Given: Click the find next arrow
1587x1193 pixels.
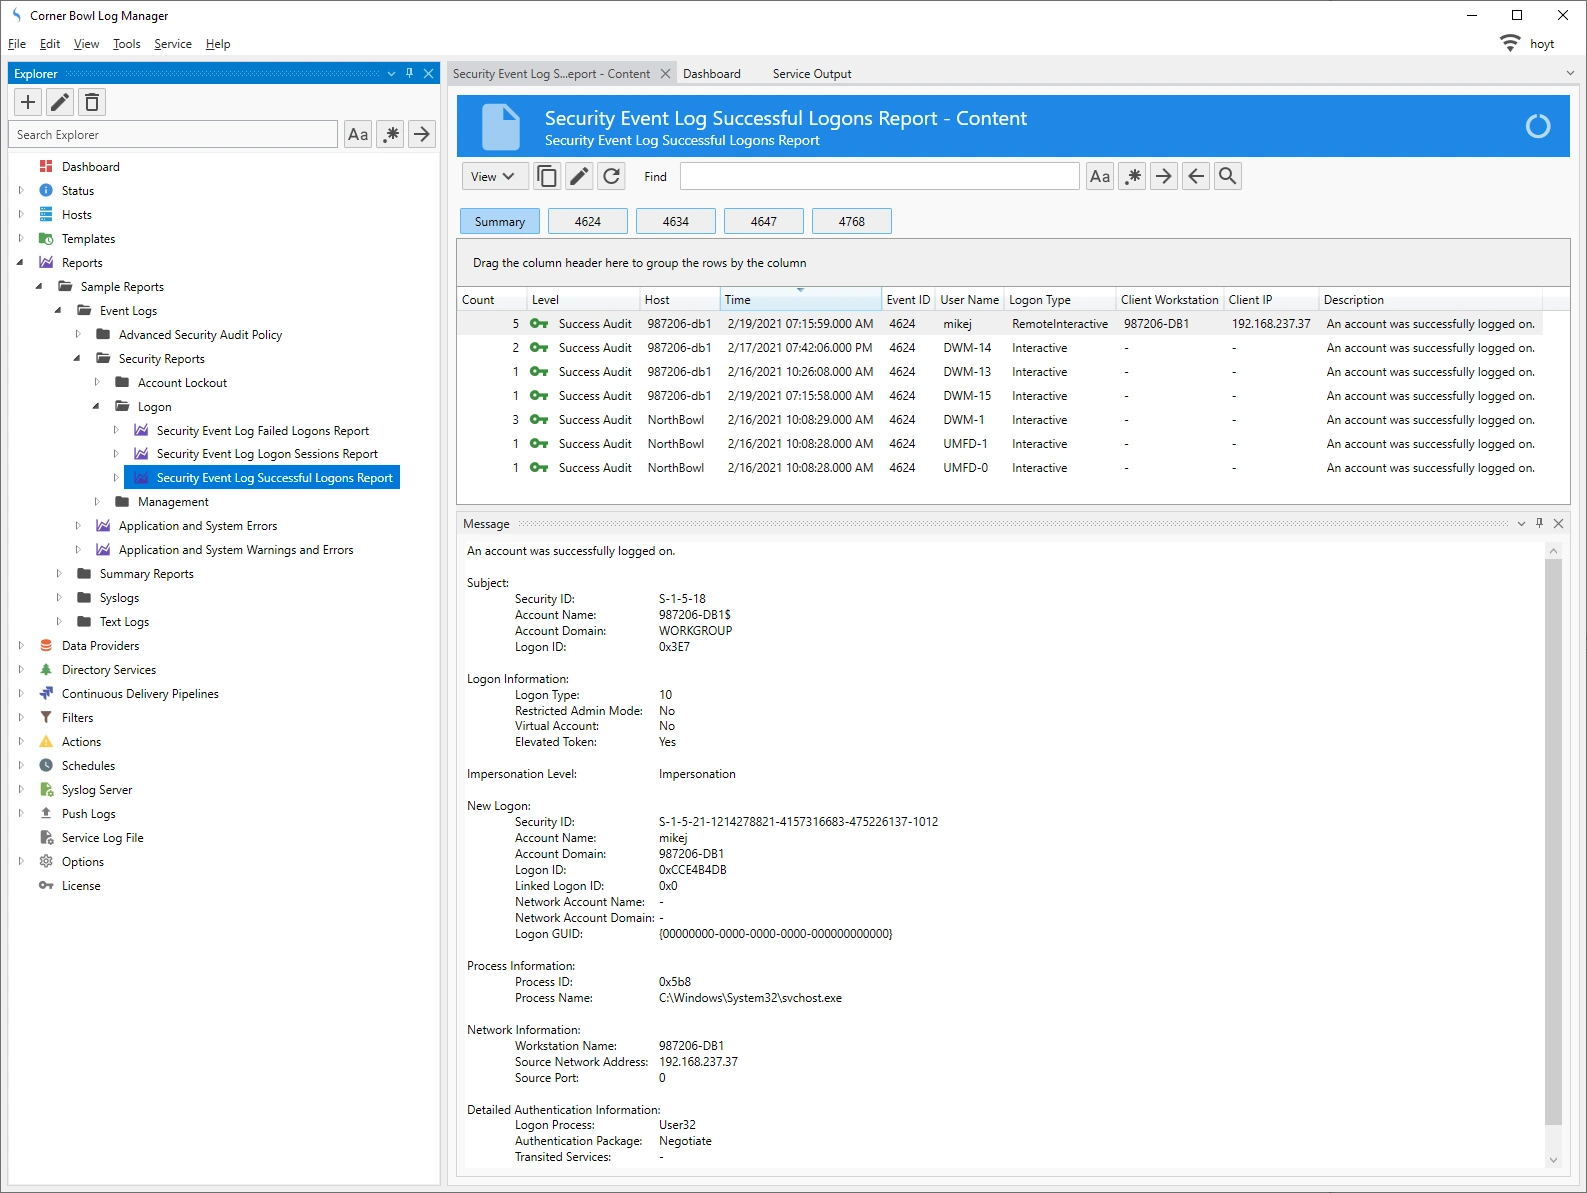Looking at the screenshot, I should (x=1164, y=176).
